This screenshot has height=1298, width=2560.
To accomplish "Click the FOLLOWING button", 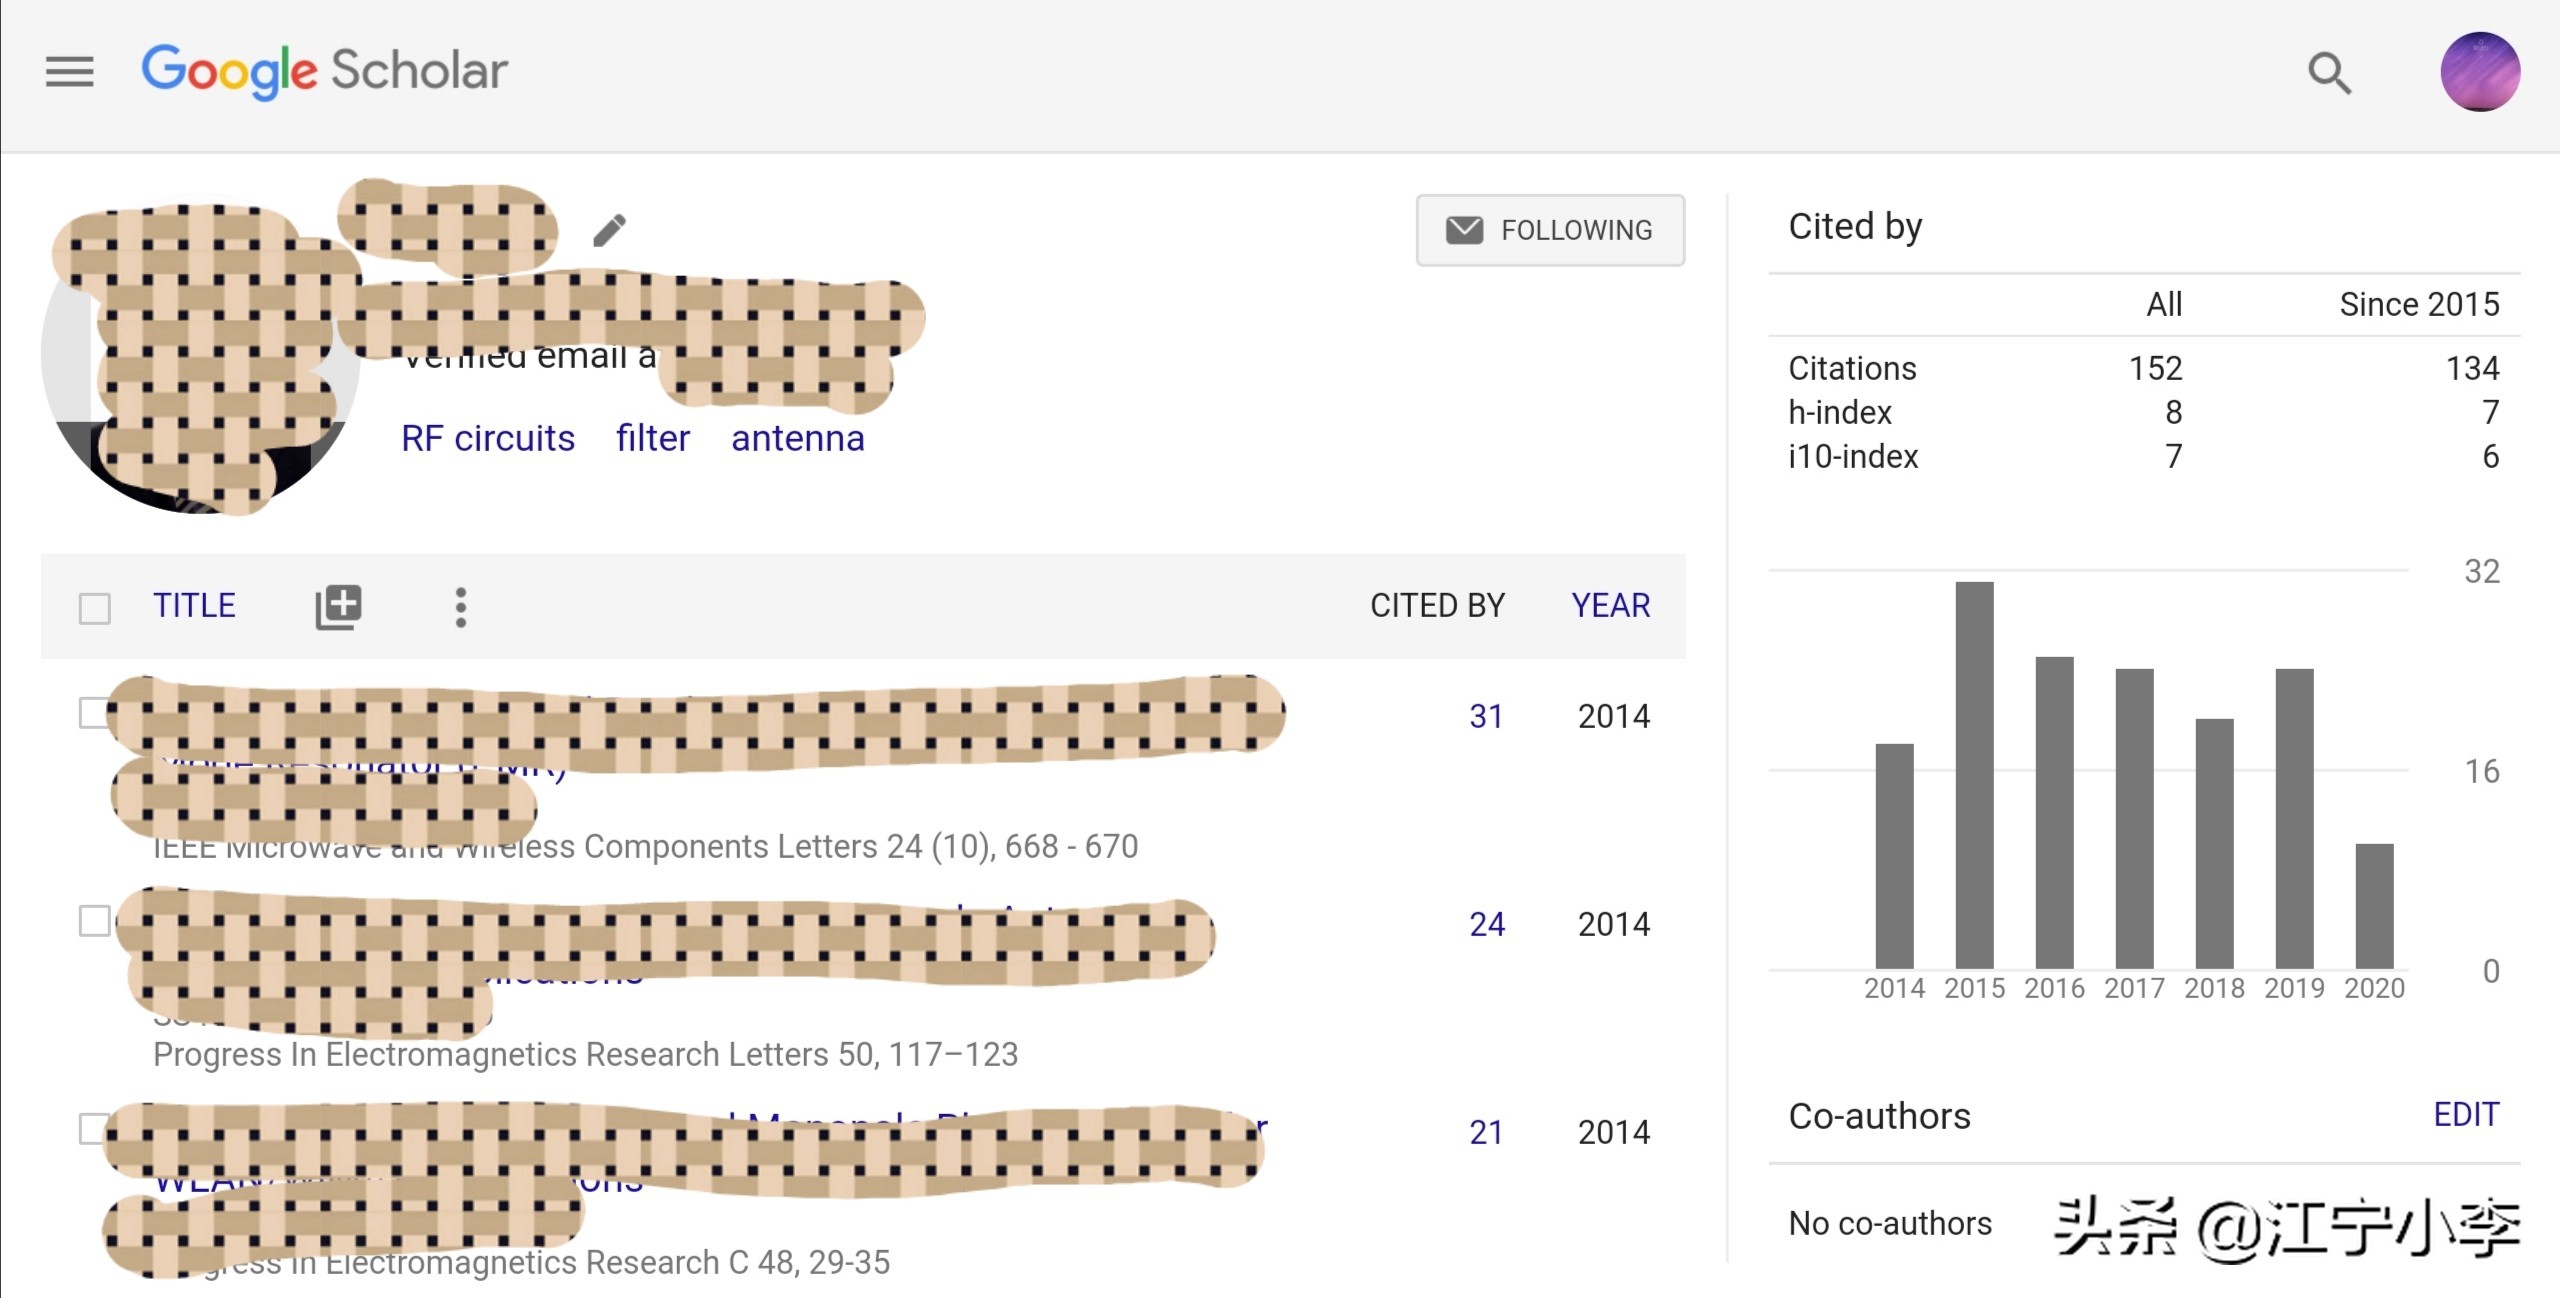I will click(1576, 230).
